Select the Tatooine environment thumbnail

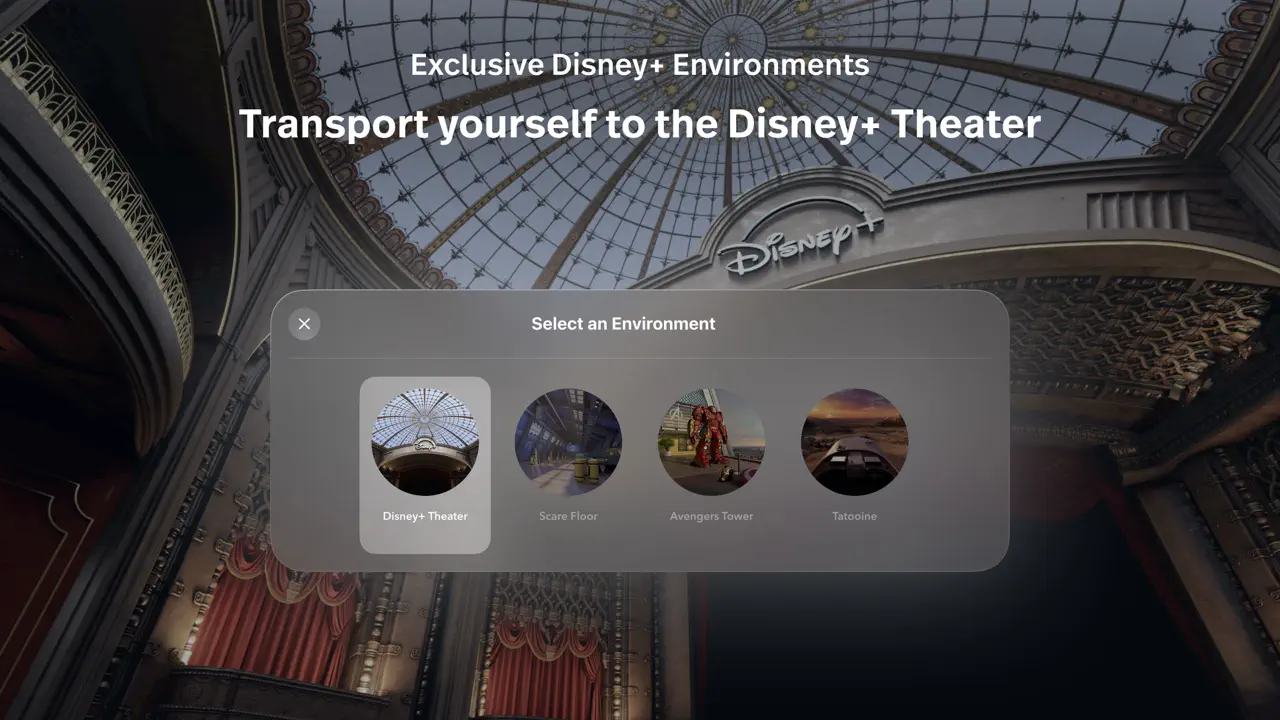click(854, 442)
